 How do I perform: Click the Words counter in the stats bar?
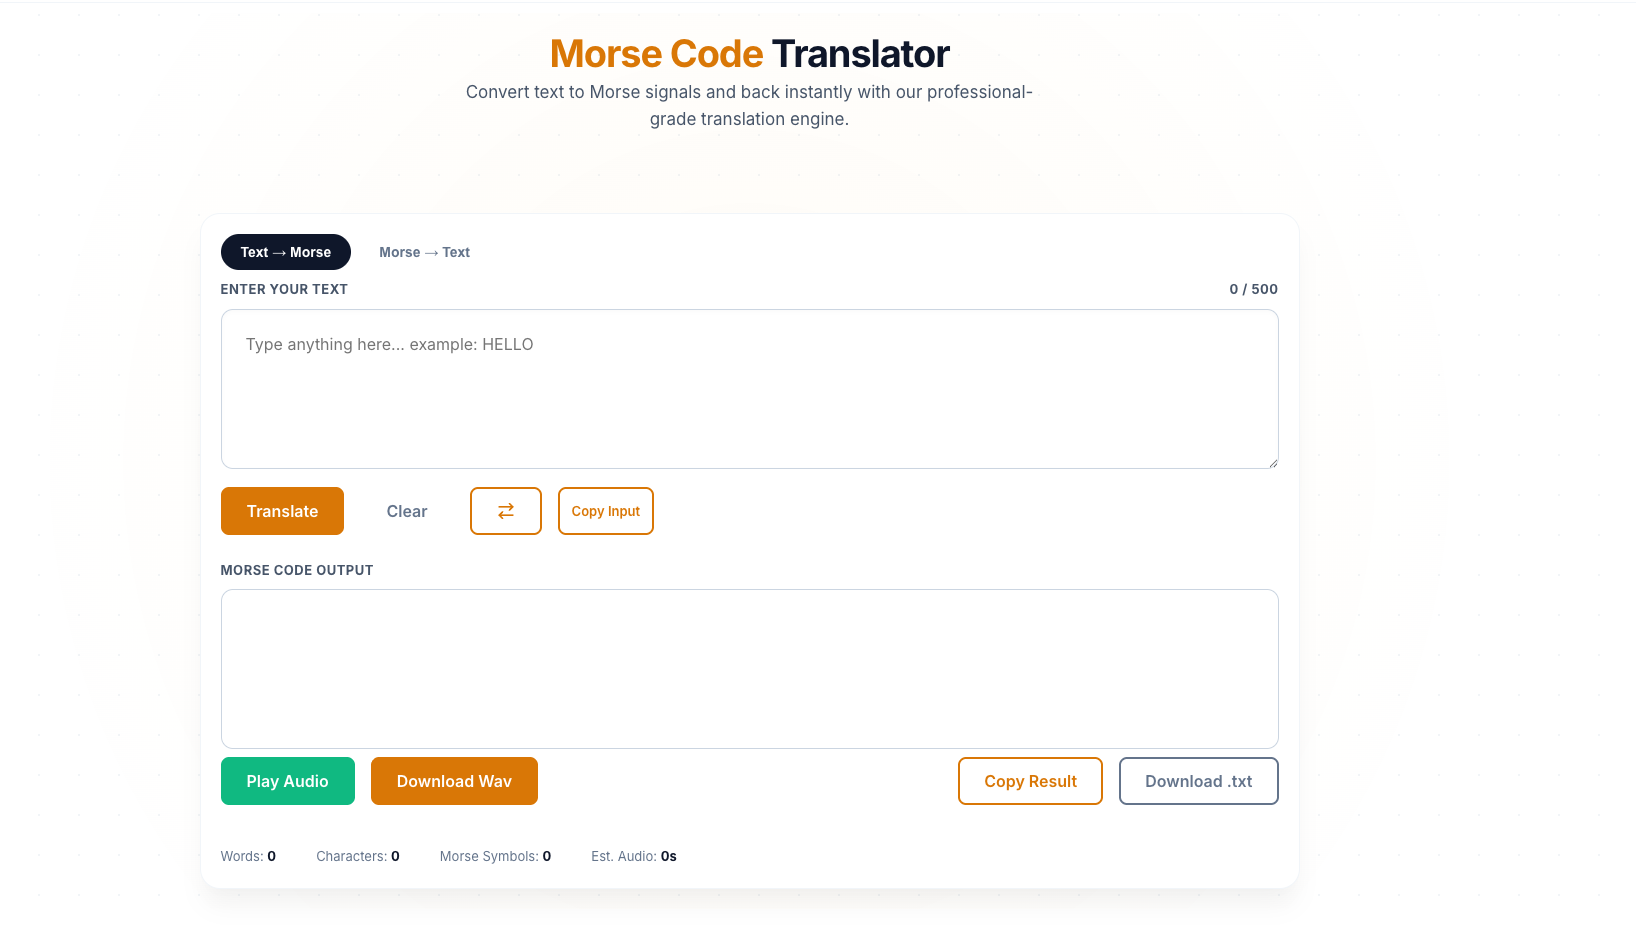pyautogui.click(x=247, y=856)
